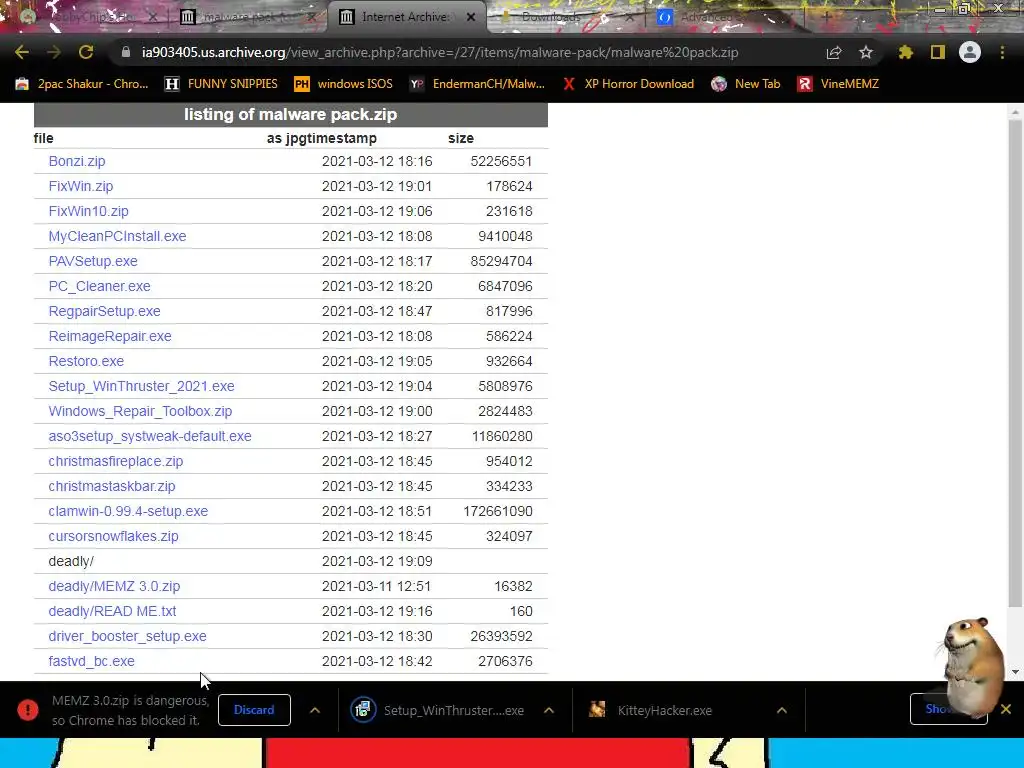Open the Chrome profile avatar
Image resolution: width=1024 pixels, height=768 pixels.
[x=970, y=52]
